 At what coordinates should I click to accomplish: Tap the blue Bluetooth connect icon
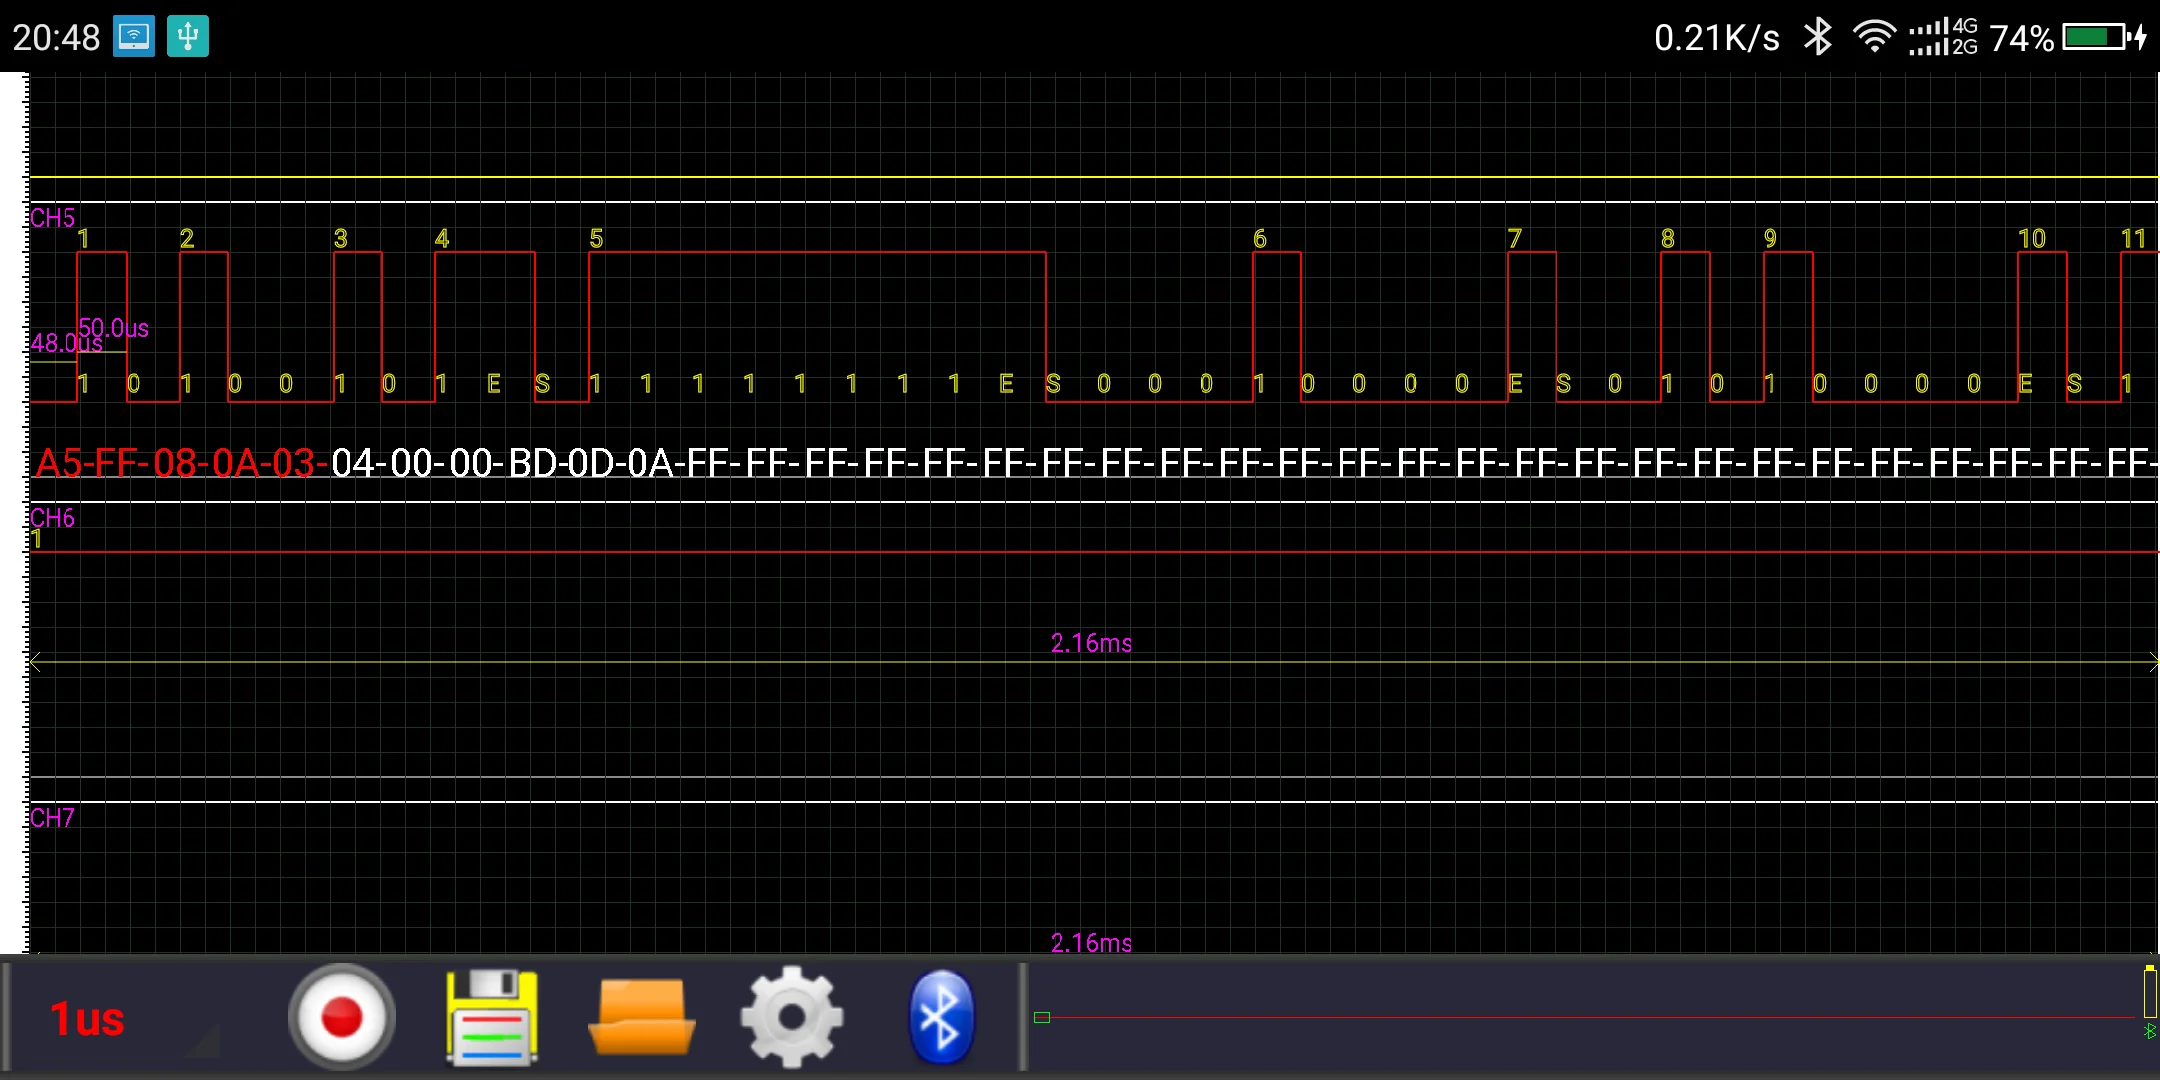coord(940,1017)
